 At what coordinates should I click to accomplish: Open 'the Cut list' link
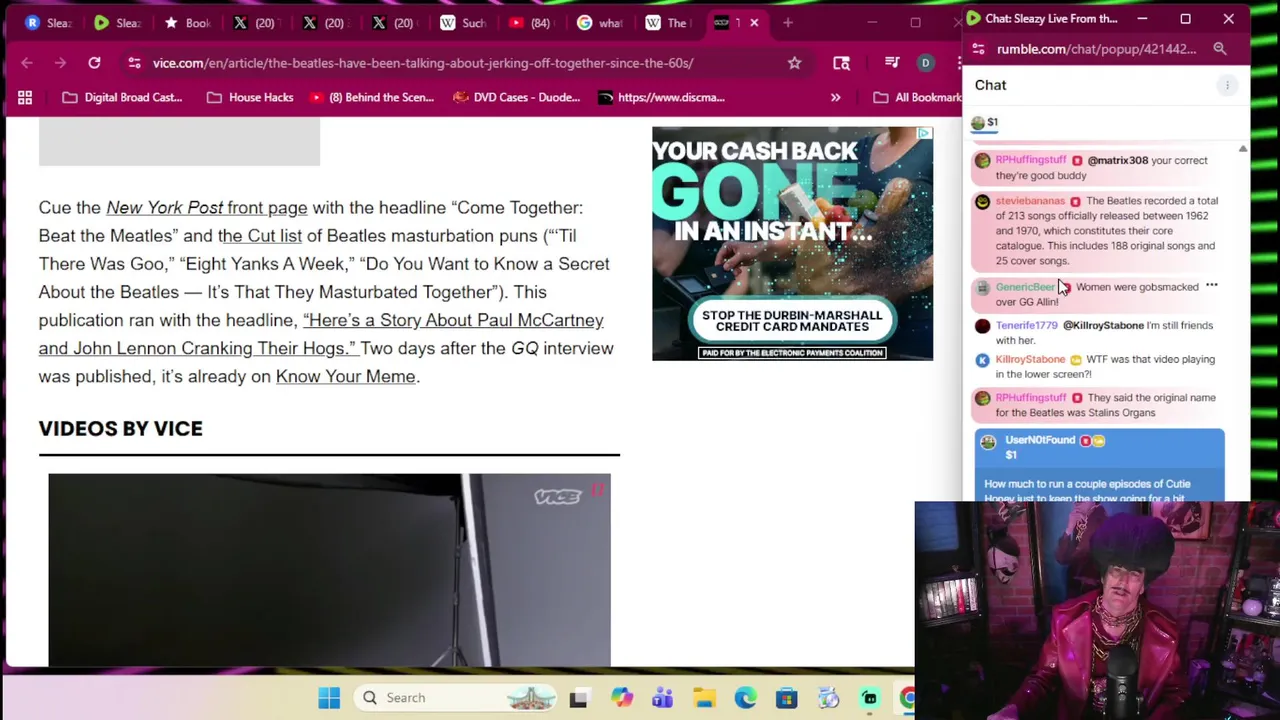click(x=260, y=235)
